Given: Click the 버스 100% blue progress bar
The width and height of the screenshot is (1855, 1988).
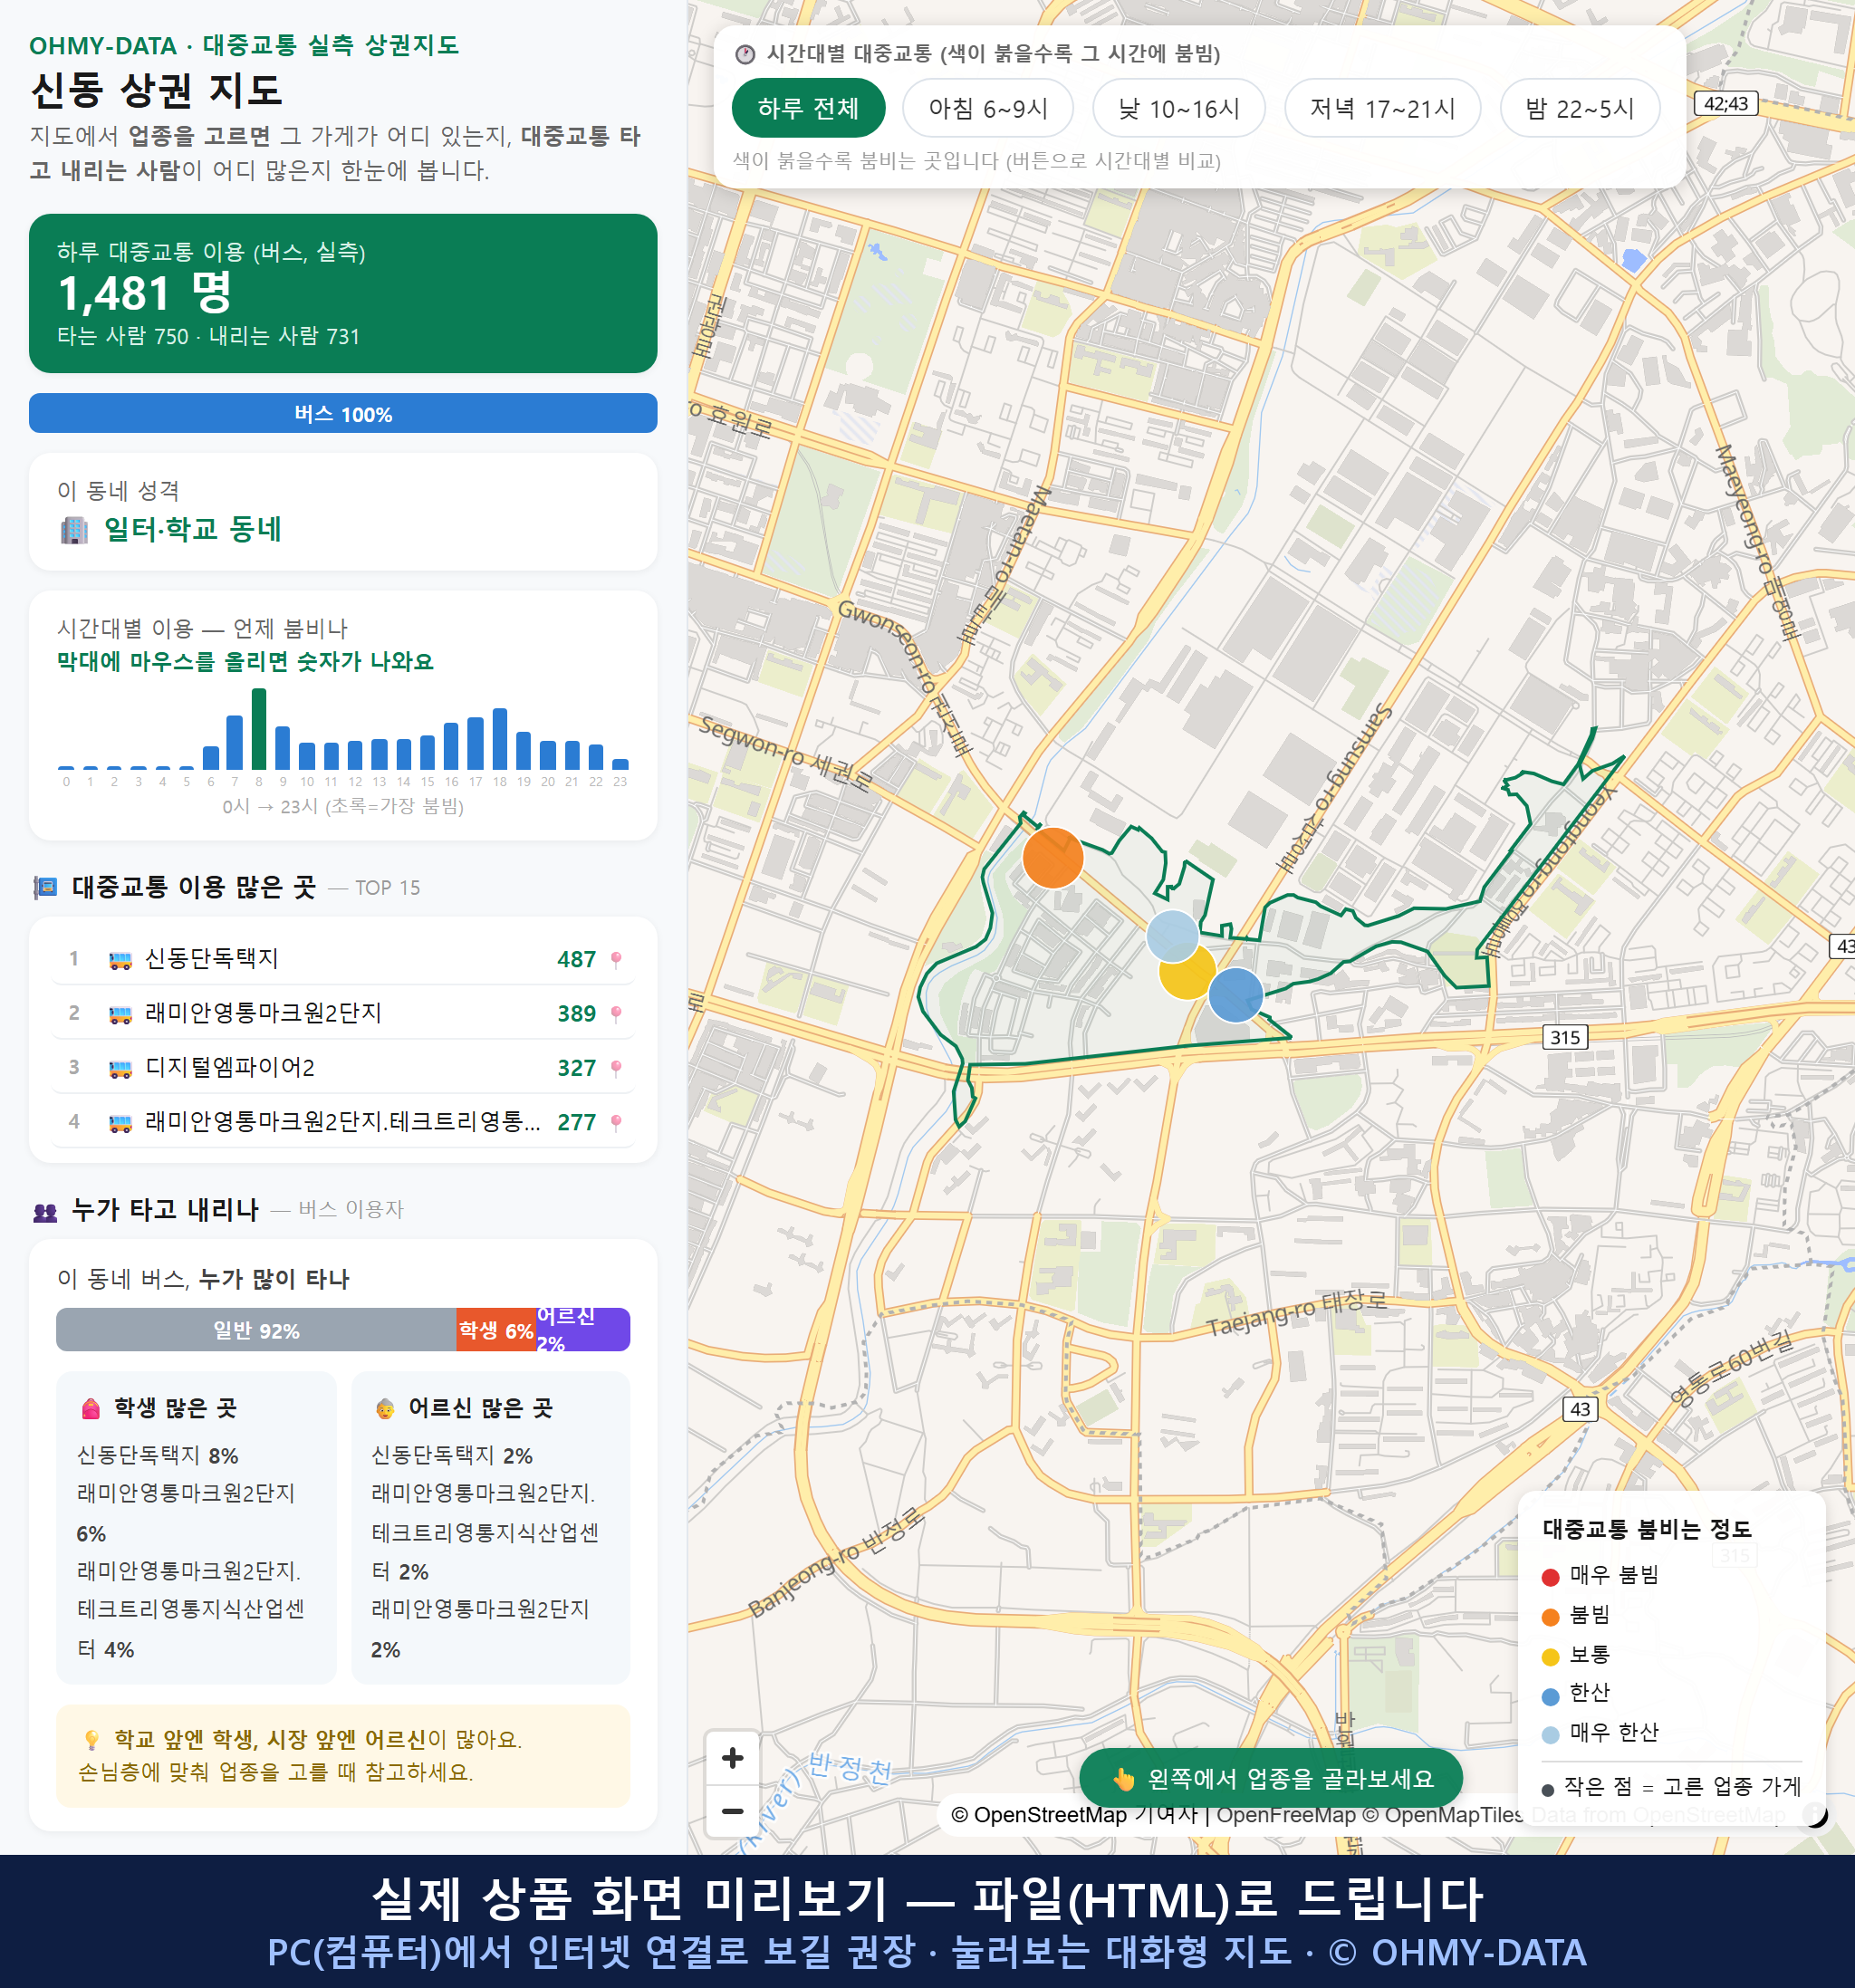Looking at the screenshot, I should 343,413.
